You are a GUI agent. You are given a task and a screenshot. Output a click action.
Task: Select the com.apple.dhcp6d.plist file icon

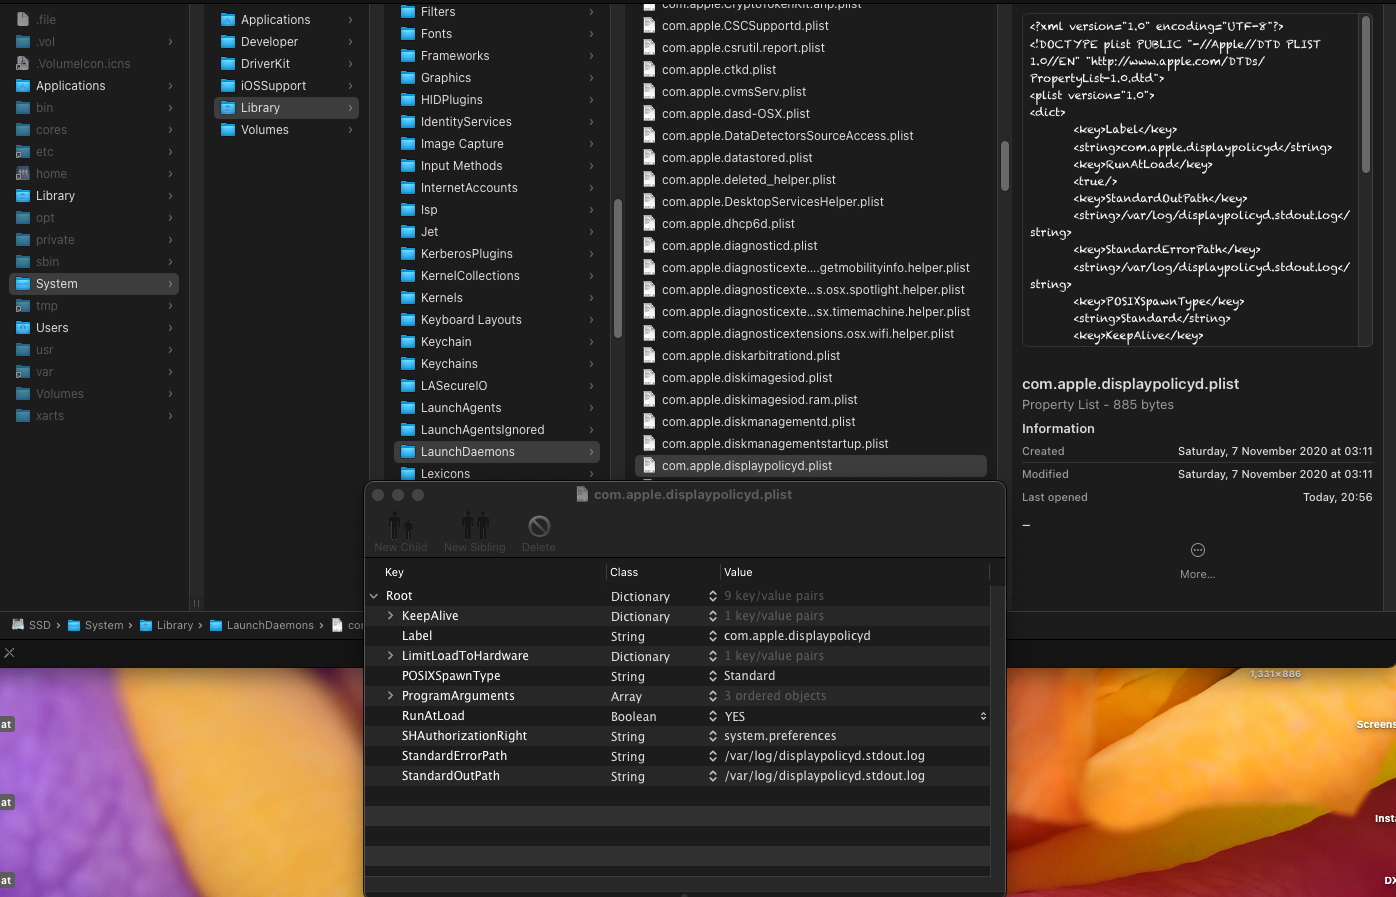(649, 224)
